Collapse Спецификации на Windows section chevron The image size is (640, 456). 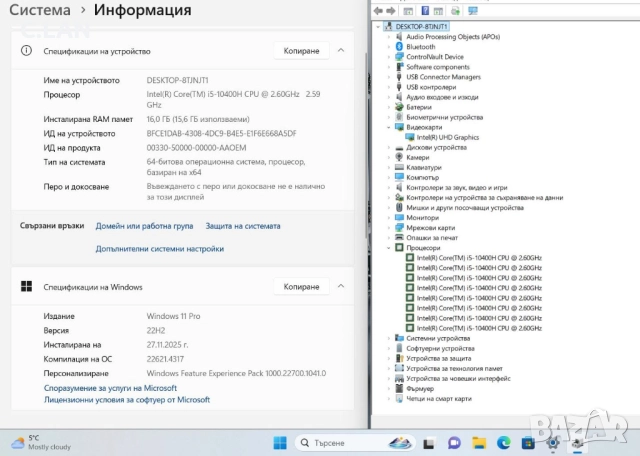pos(341,286)
